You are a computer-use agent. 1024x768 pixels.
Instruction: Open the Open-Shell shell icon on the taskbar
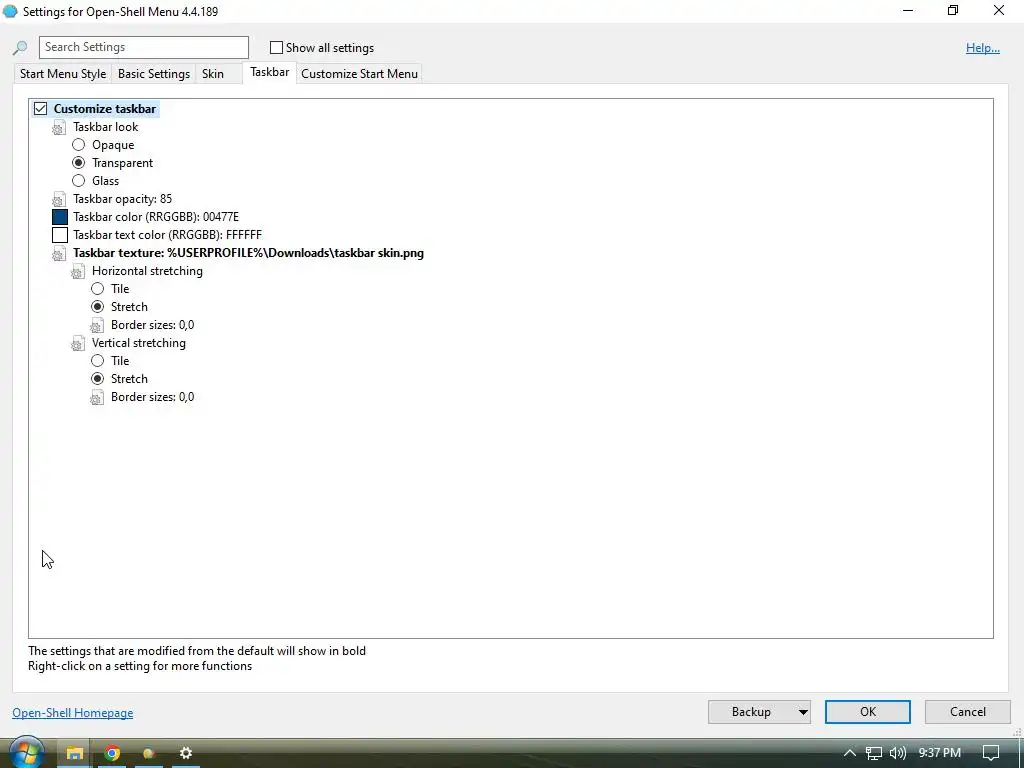point(149,753)
